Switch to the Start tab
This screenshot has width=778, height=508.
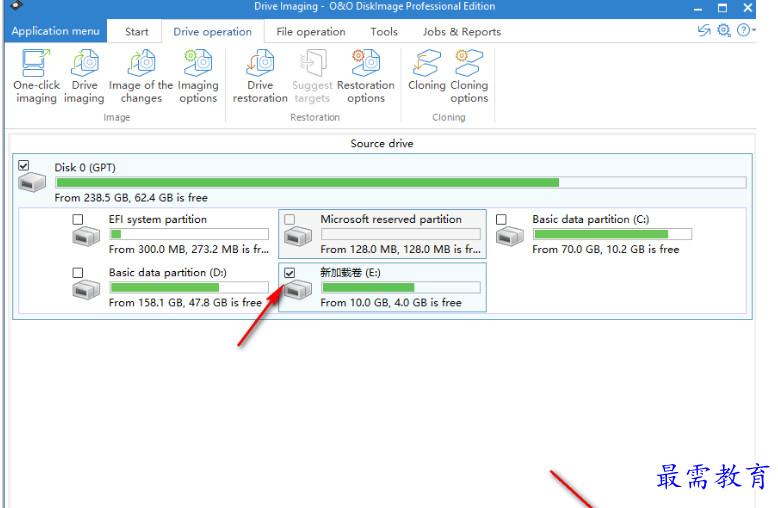tap(136, 32)
